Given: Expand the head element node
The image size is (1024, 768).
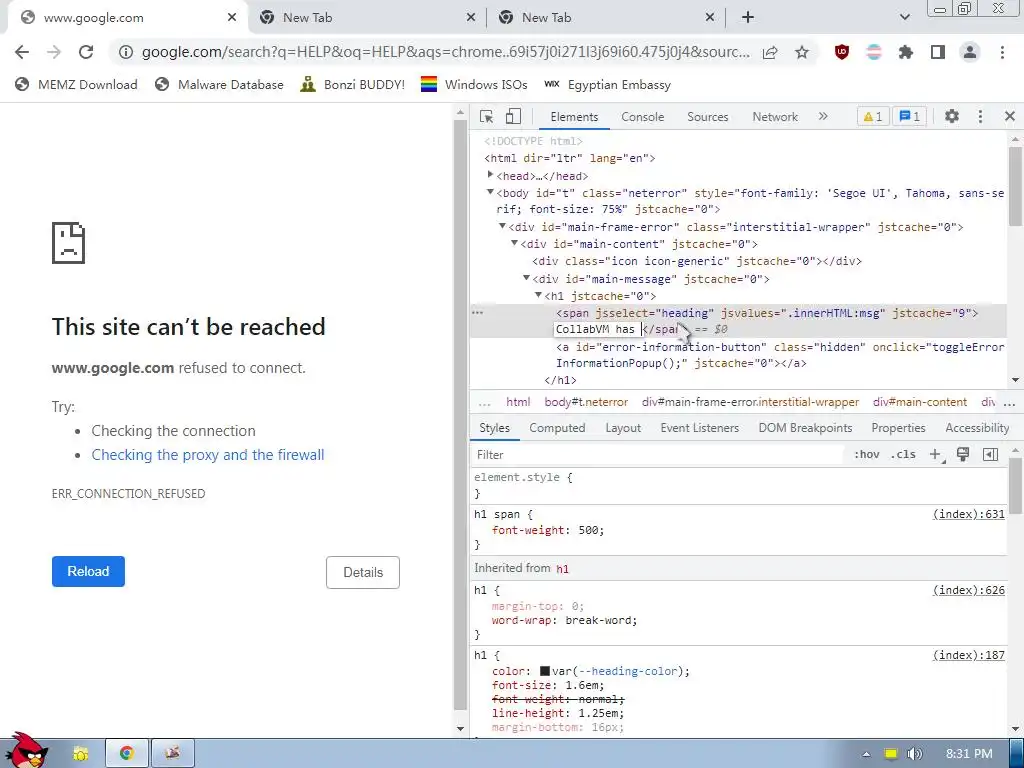Looking at the screenshot, I should (490, 175).
